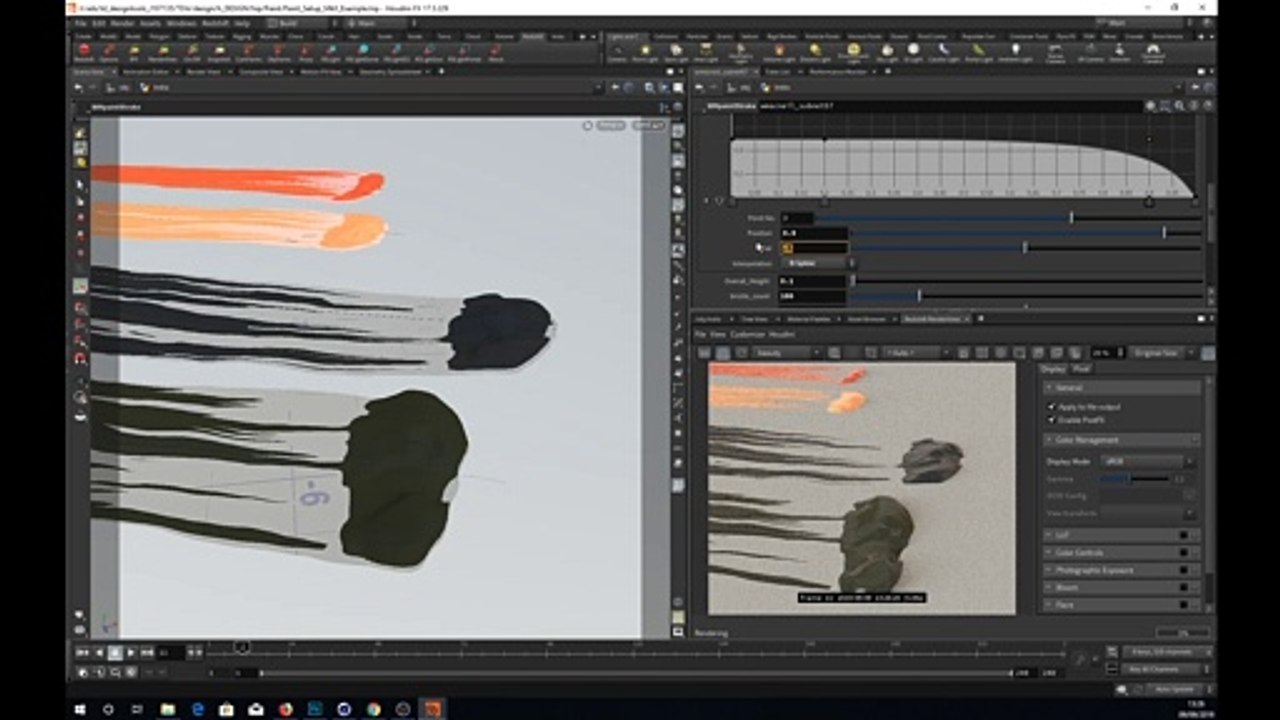1280x720 pixels.
Task: Toggle the Bloom enable checkbox
Action: click(1184, 587)
